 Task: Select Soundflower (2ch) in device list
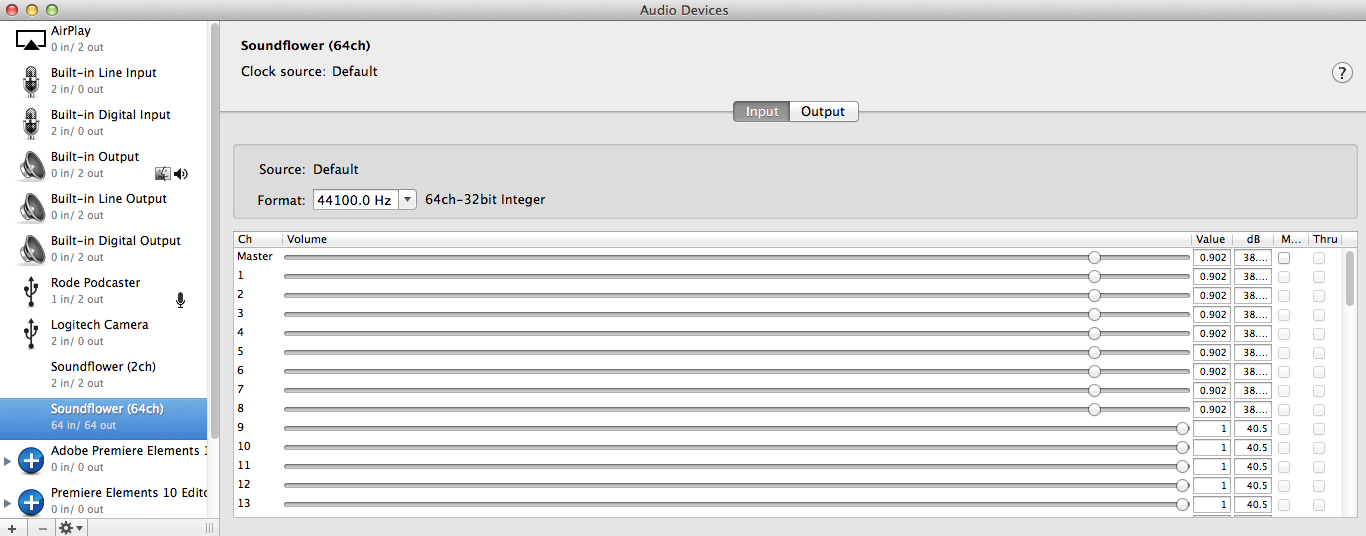pyautogui.click(x=104, y=374)
